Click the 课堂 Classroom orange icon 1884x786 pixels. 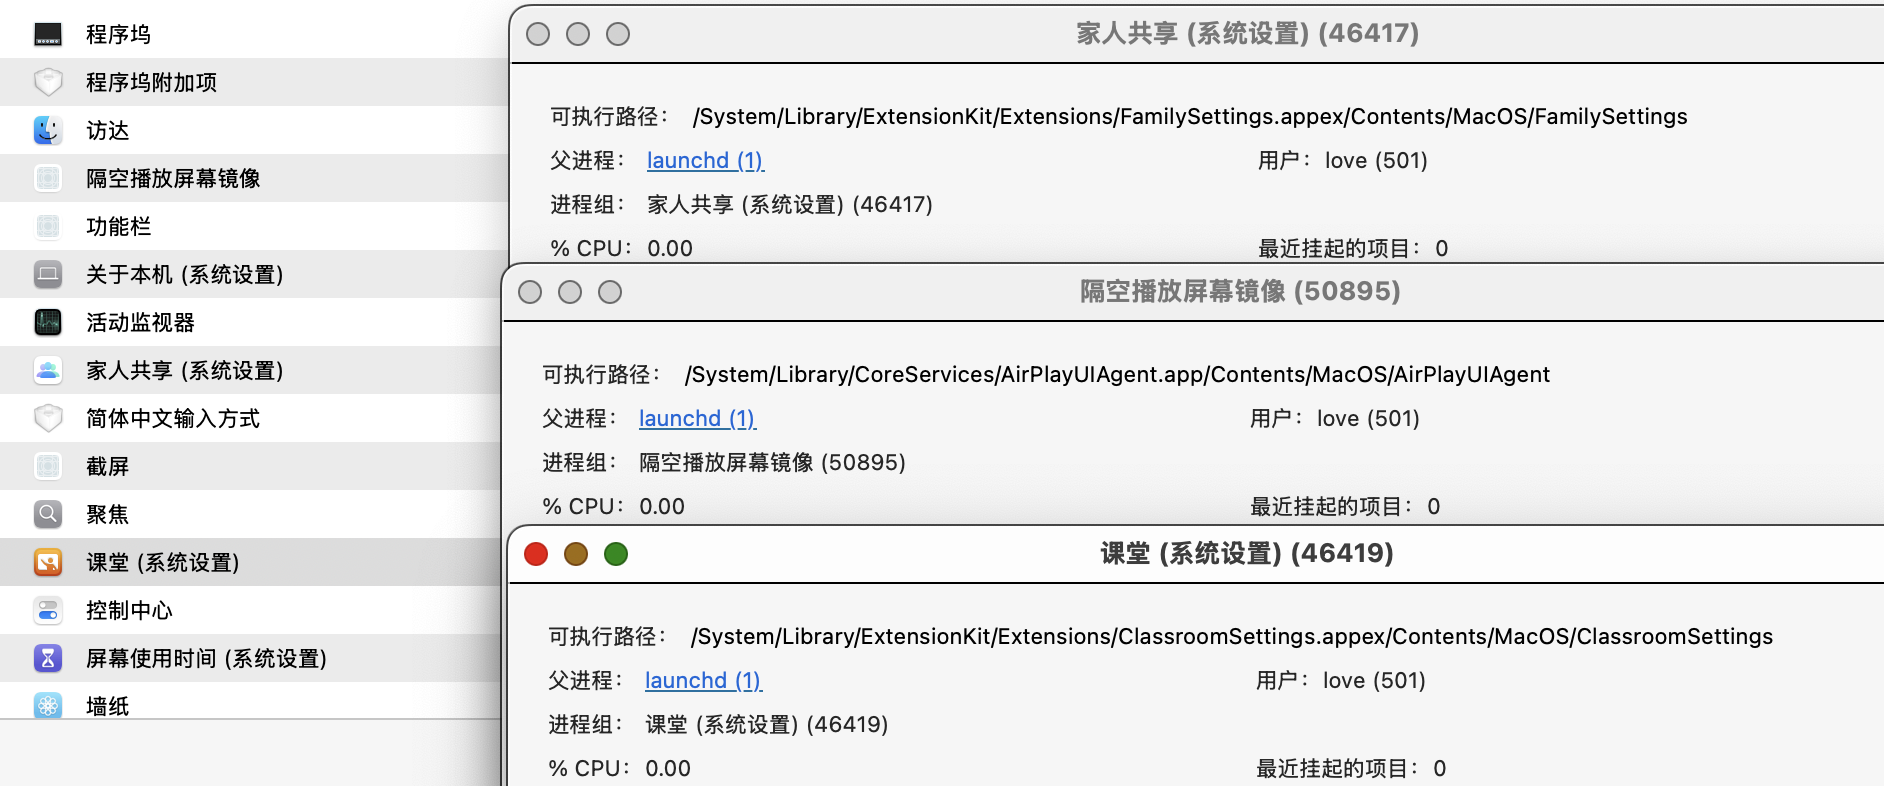pos(48,562)
